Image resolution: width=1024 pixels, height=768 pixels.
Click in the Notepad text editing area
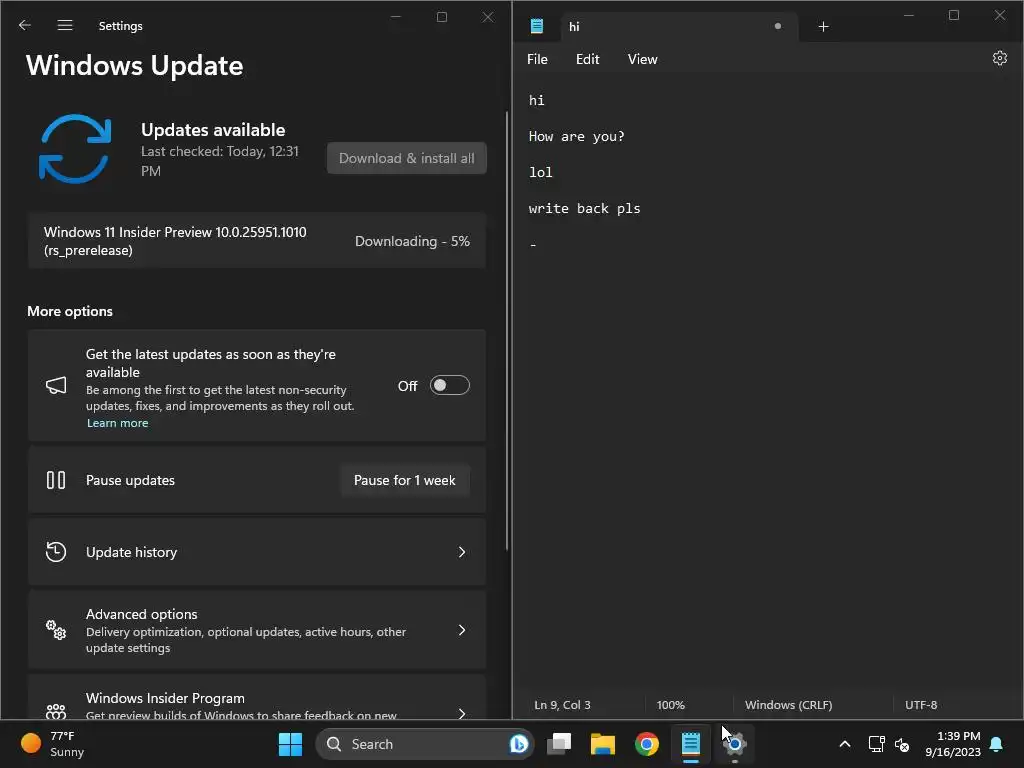[767, 382]
